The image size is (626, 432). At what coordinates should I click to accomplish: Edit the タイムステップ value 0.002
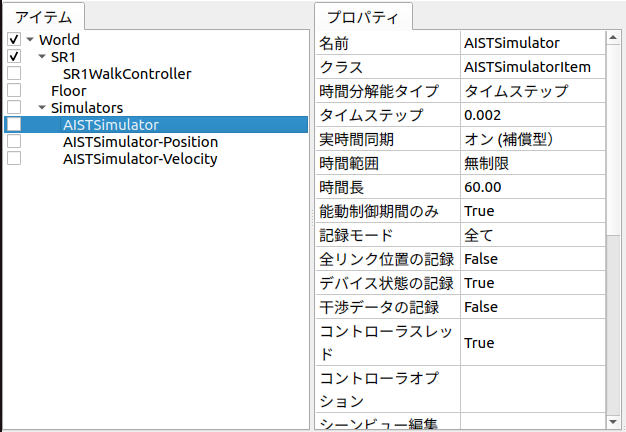point(533,115)
